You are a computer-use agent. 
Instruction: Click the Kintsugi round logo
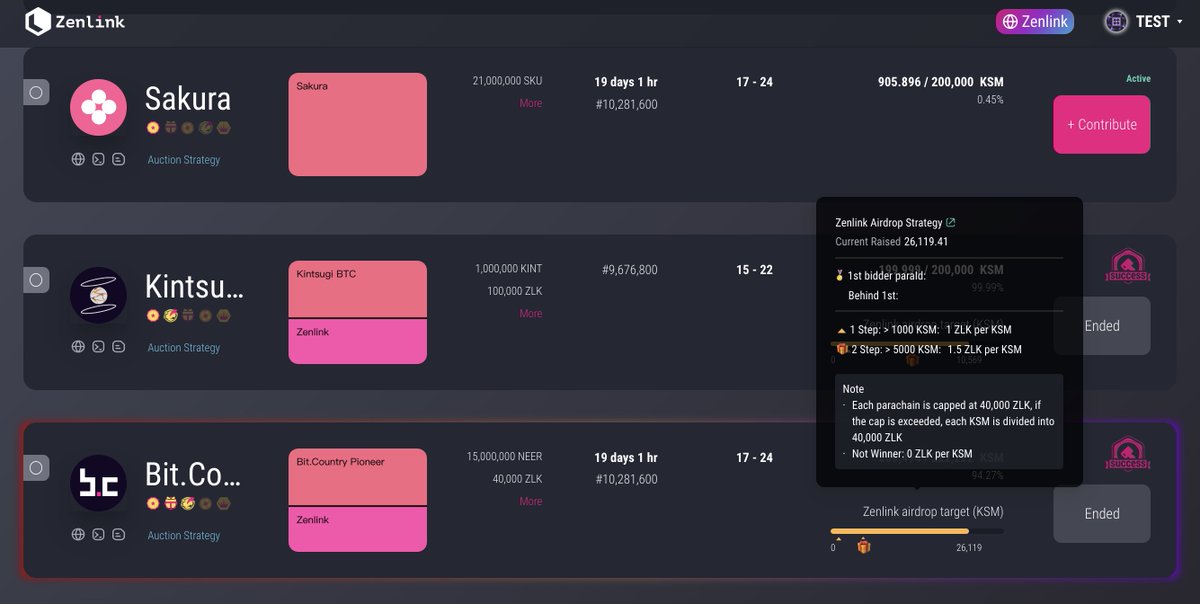pos(98,295)
